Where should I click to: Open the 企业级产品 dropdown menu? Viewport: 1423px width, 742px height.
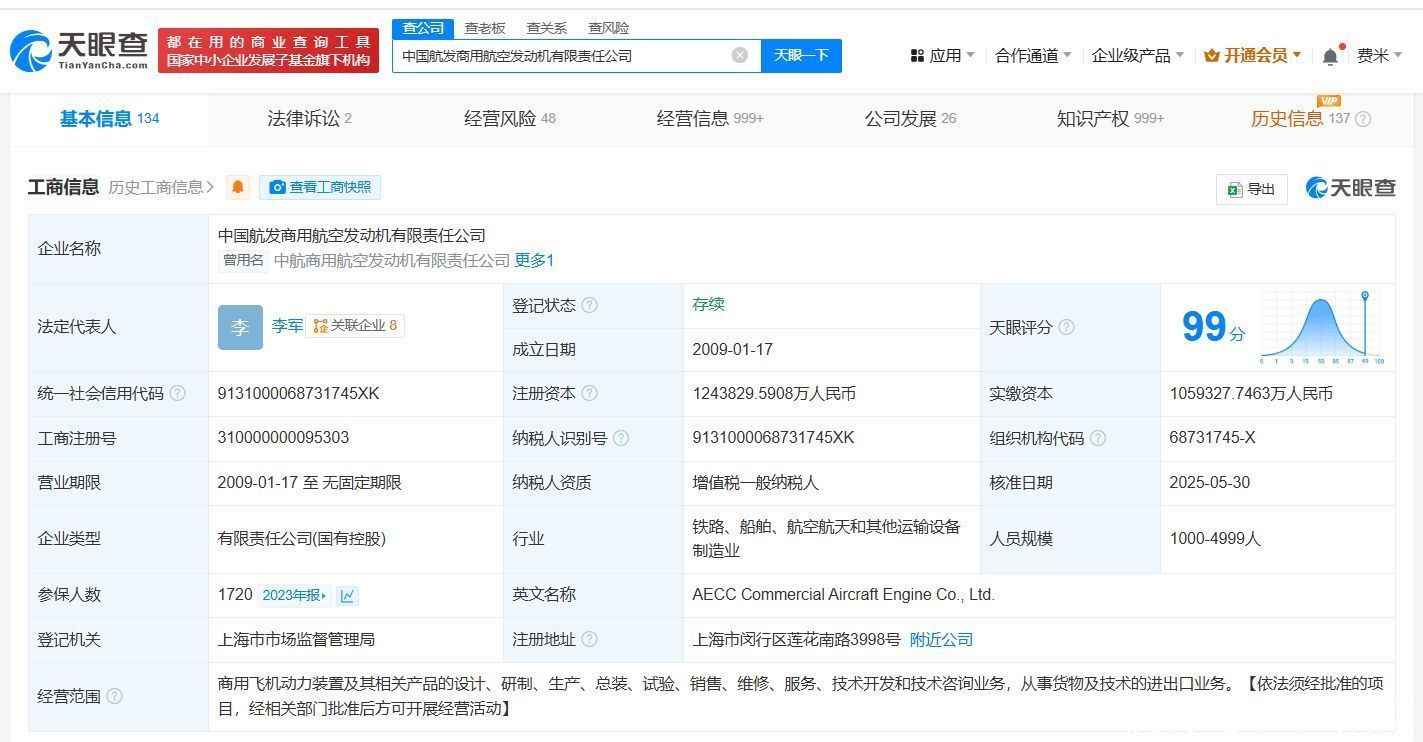(x=1137, y=56)
